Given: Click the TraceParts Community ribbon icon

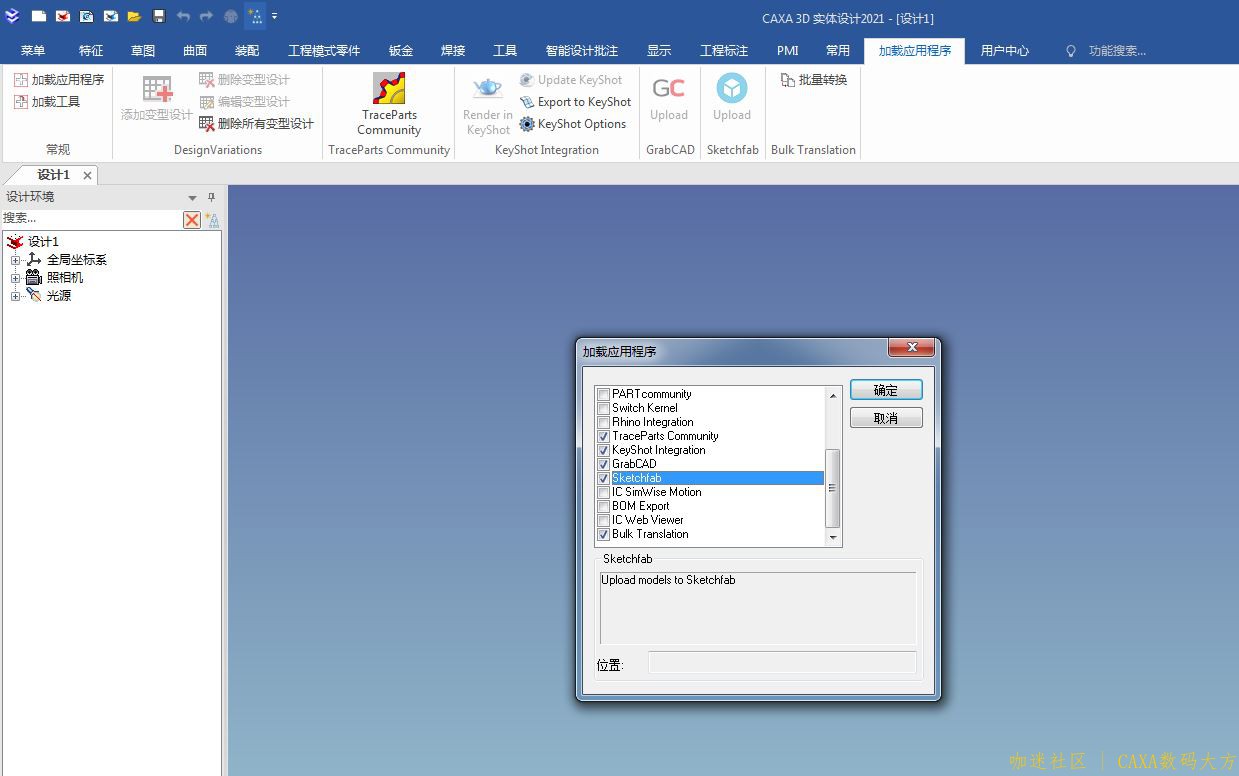Looking at the screenshot, I should (389, 89).
